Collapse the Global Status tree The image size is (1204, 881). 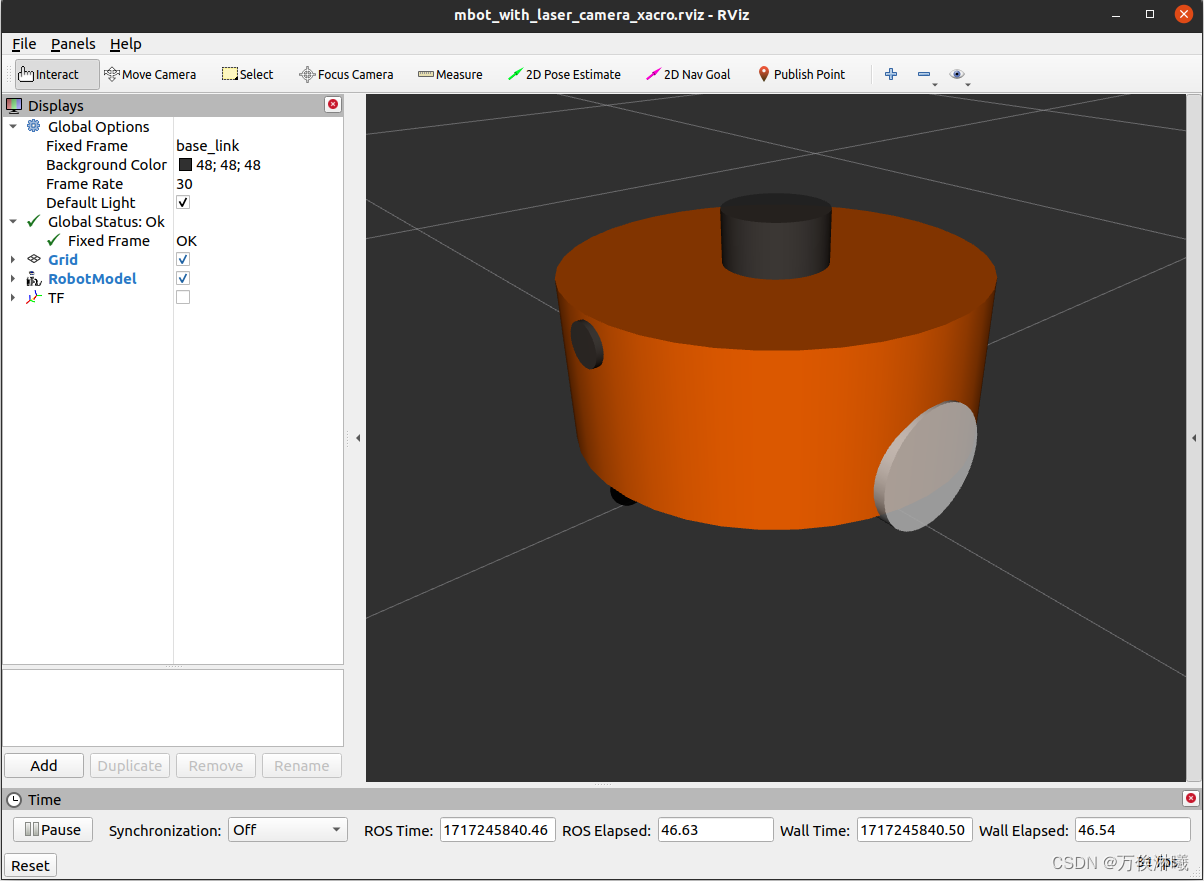click(x=13, y=222)
